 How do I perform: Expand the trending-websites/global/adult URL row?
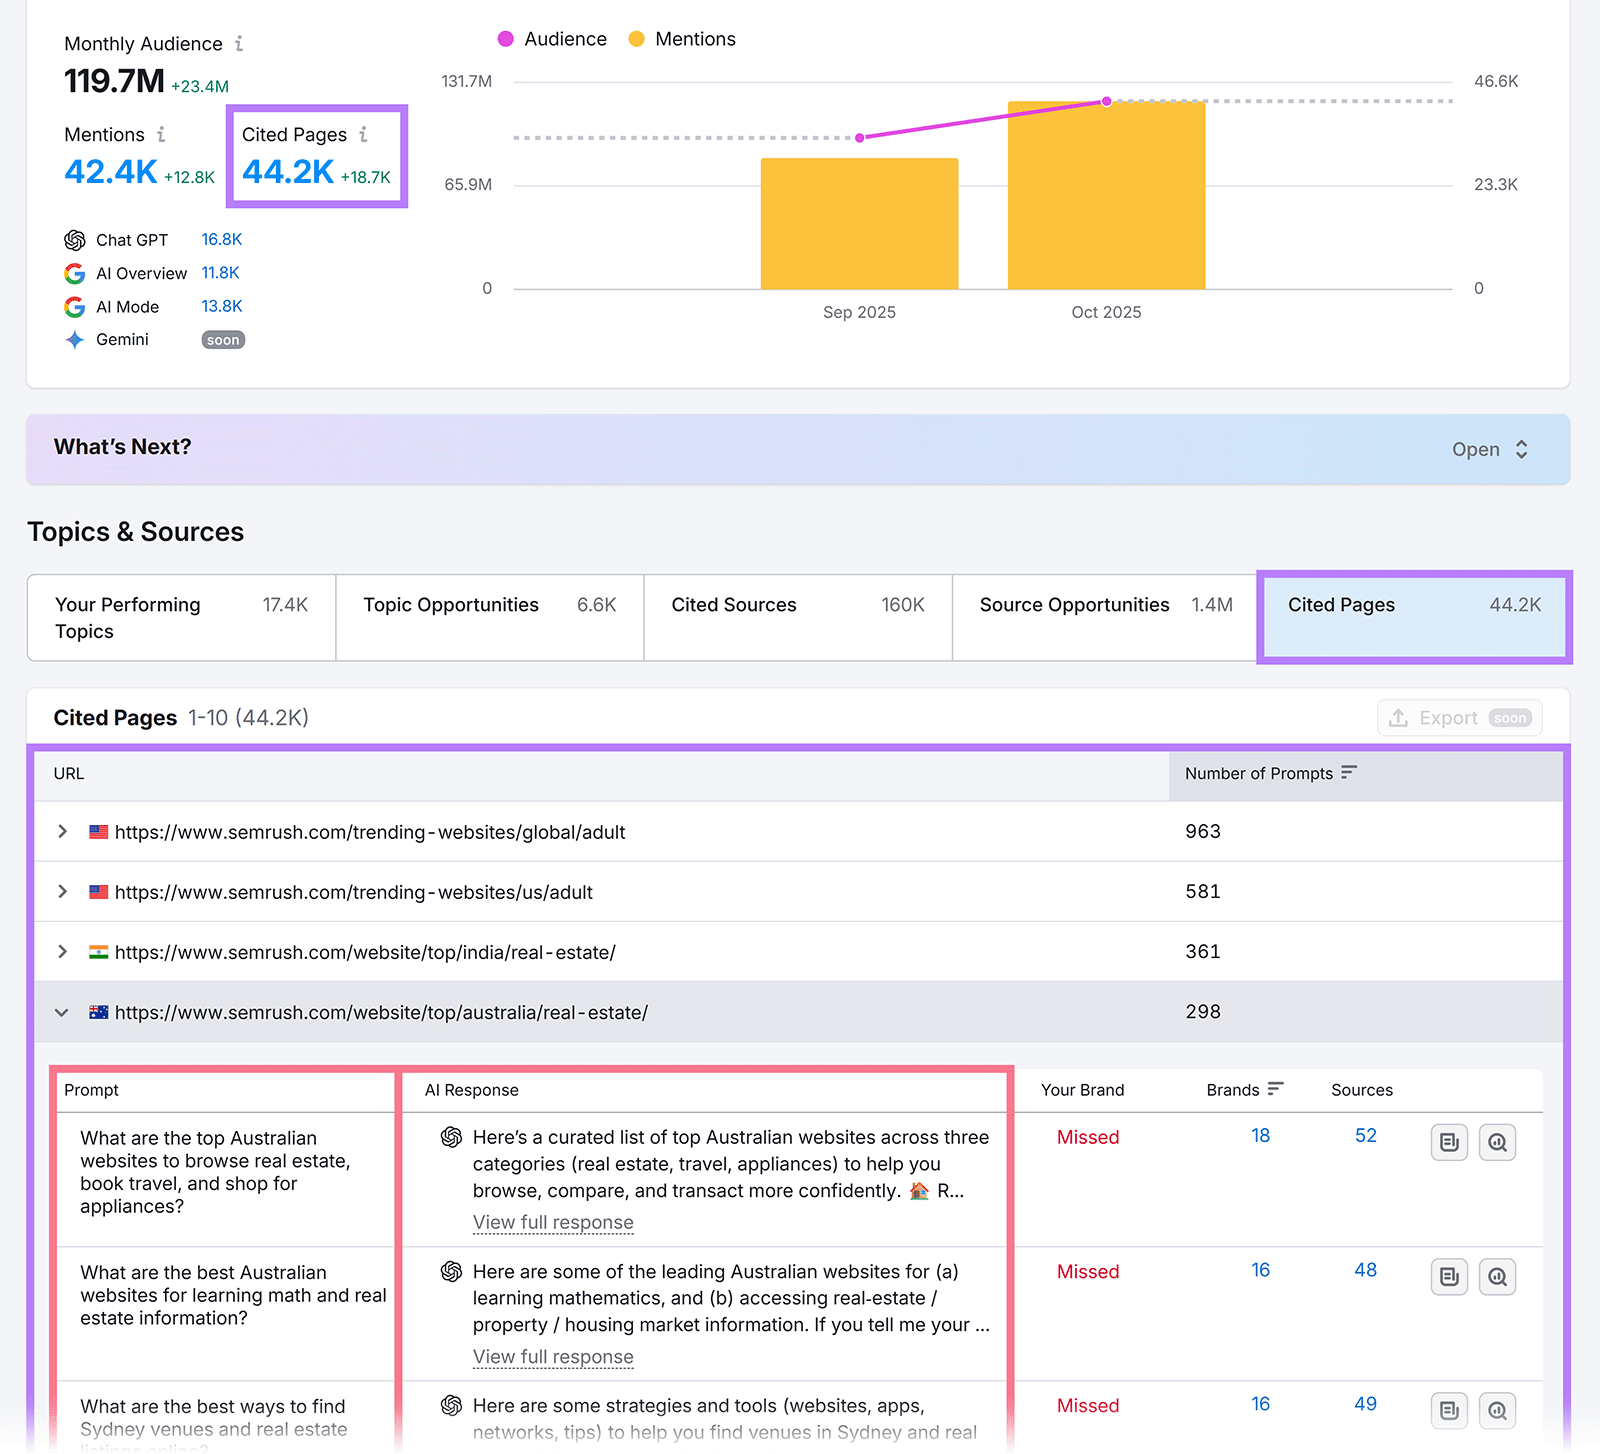tap(62, 831)
